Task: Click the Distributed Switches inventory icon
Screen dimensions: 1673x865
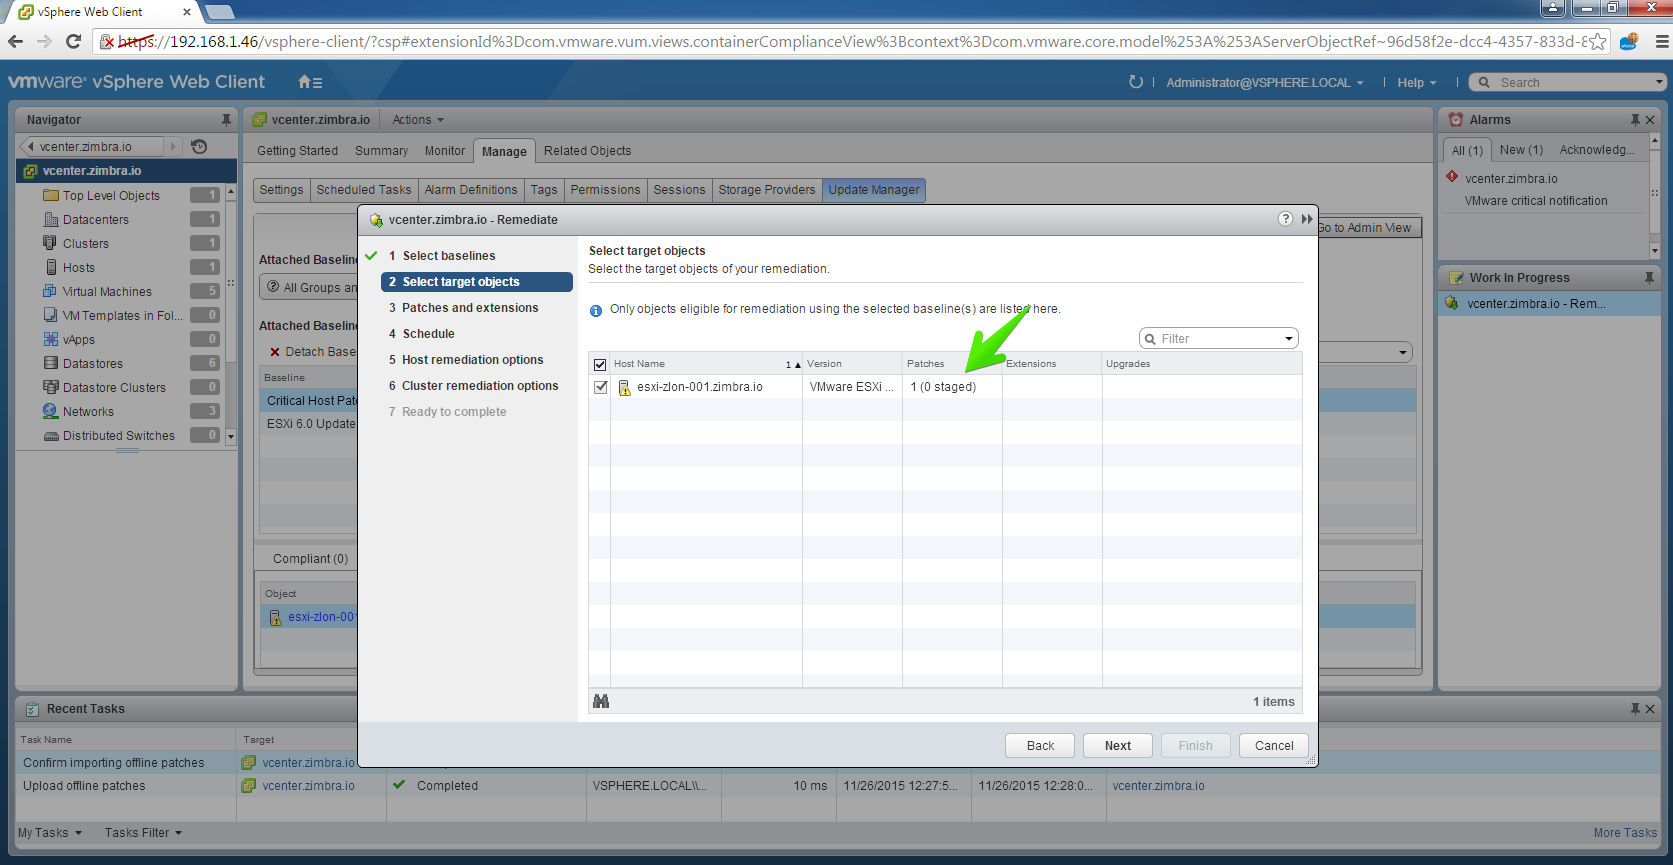Action: [x=51, y=436]
